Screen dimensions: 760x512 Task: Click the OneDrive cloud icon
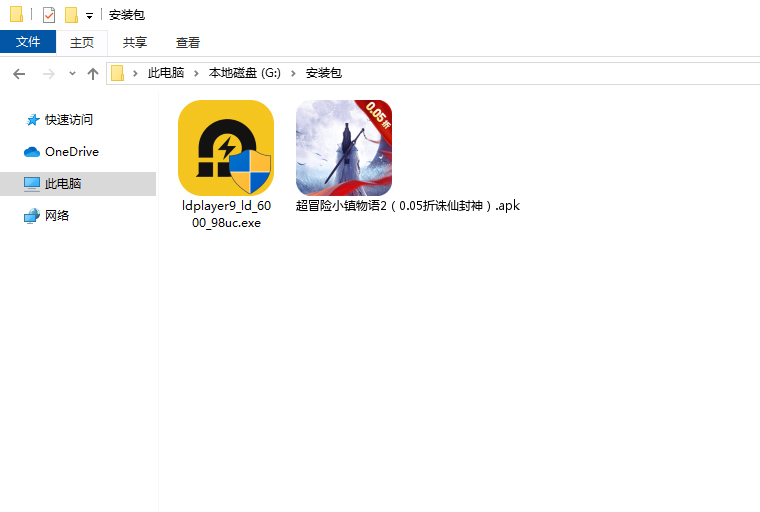tap(32, 152)
